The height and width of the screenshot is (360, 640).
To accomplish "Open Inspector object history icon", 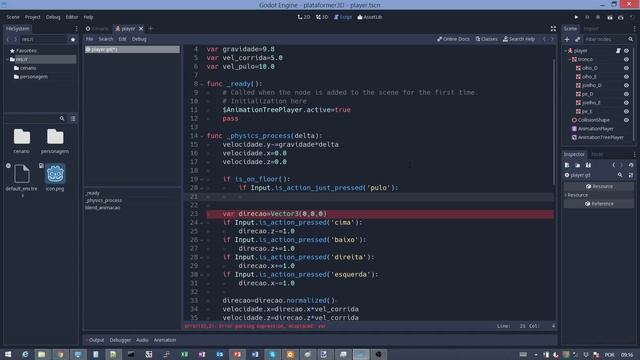I will click(631, 165).
